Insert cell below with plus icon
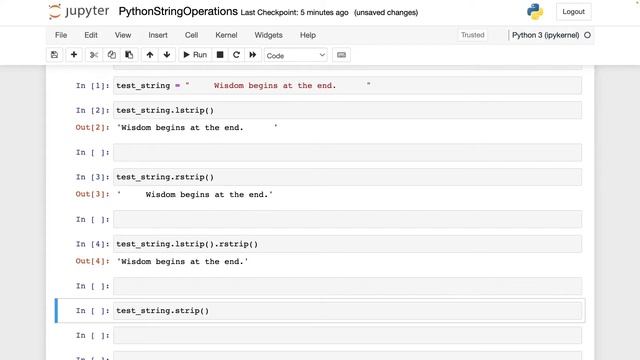This screenshot has height=360, width=640. (74, 55)
